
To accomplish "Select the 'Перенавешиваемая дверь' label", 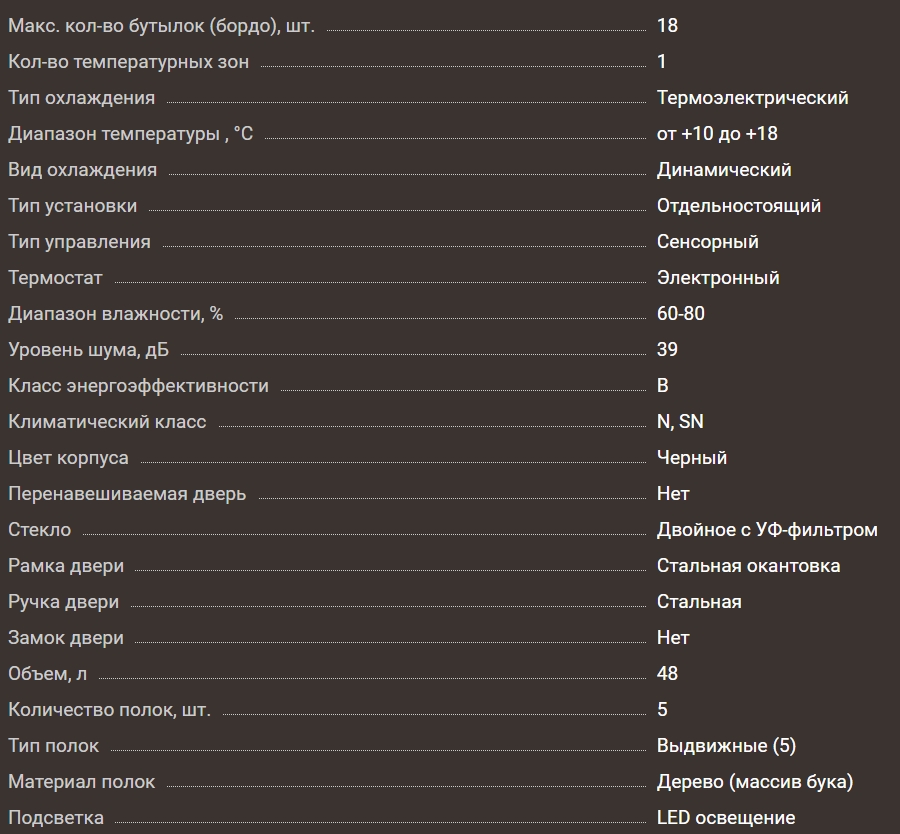I will tap(127, 494).
